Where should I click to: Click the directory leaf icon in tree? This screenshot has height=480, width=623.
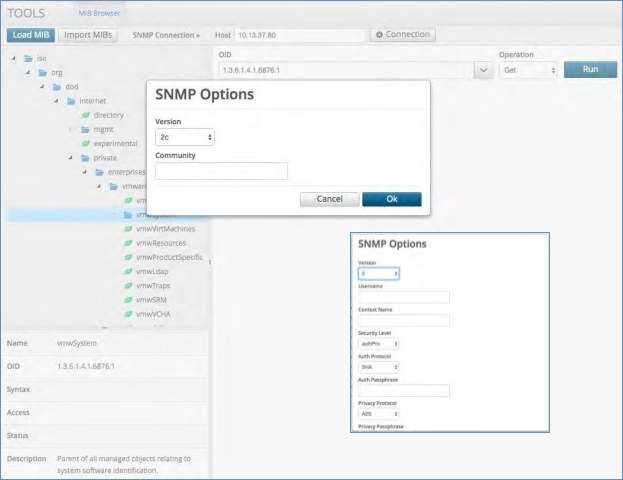pos(85,115)
